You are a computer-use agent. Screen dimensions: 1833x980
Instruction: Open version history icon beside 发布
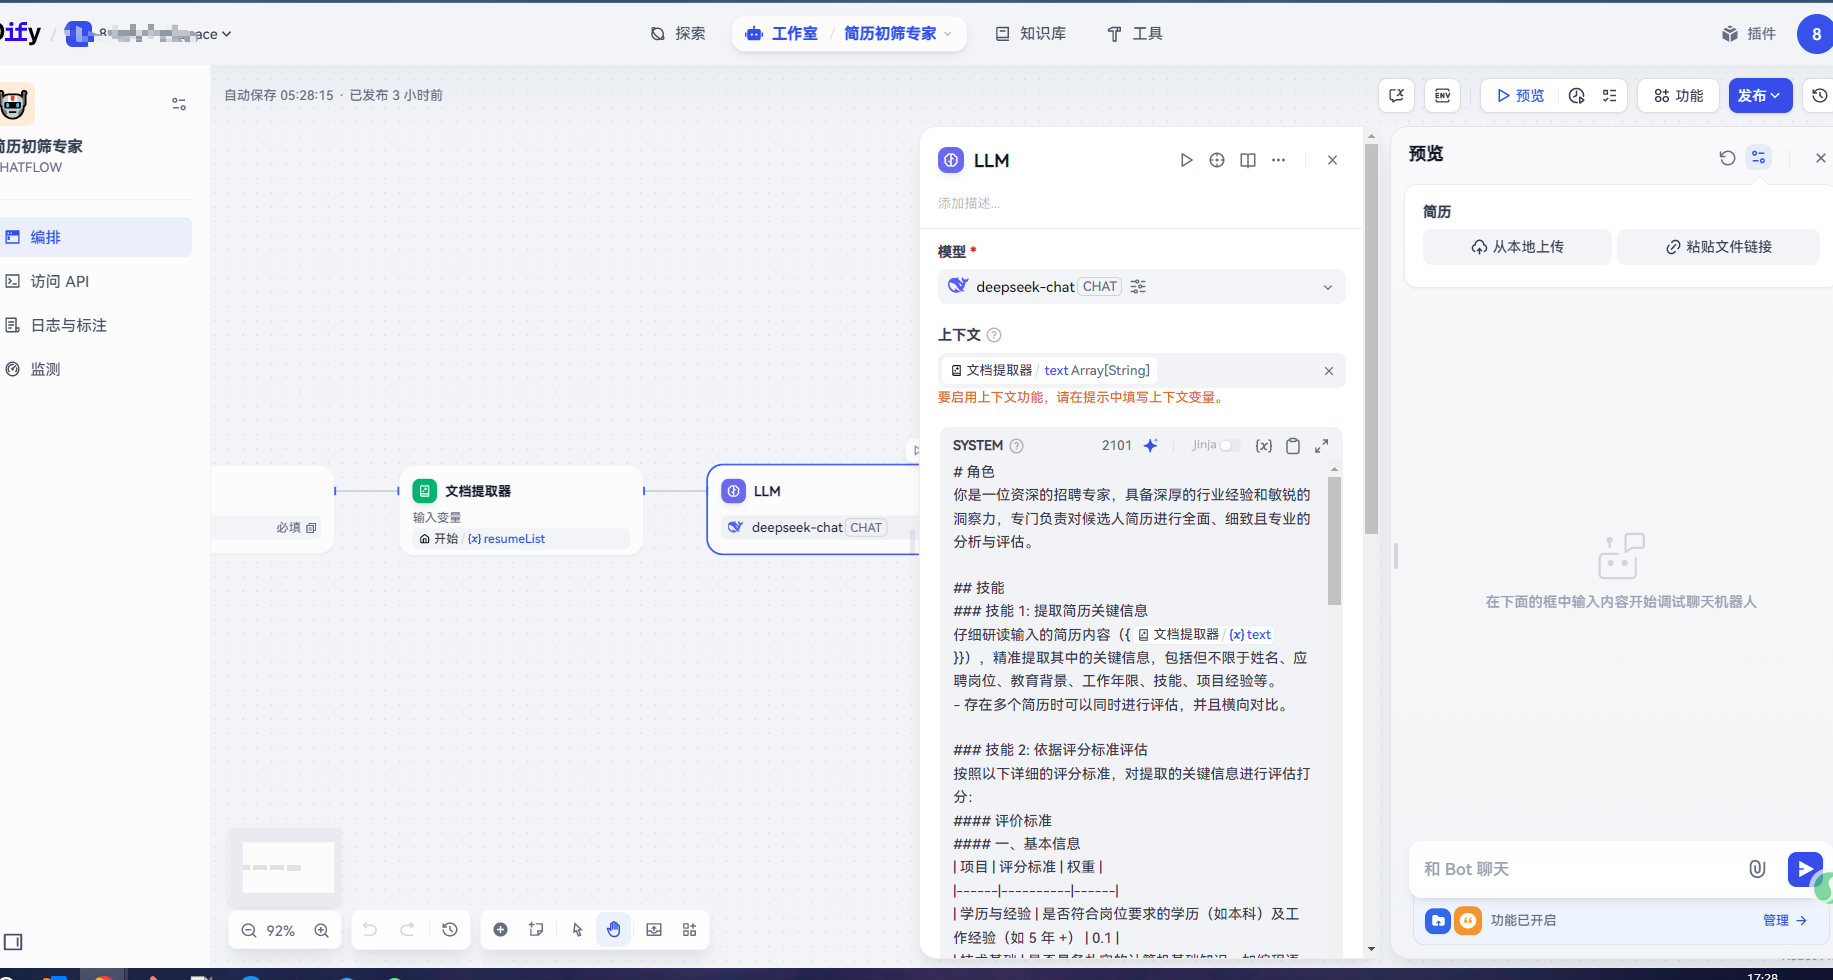click(x=1819, y=96)
